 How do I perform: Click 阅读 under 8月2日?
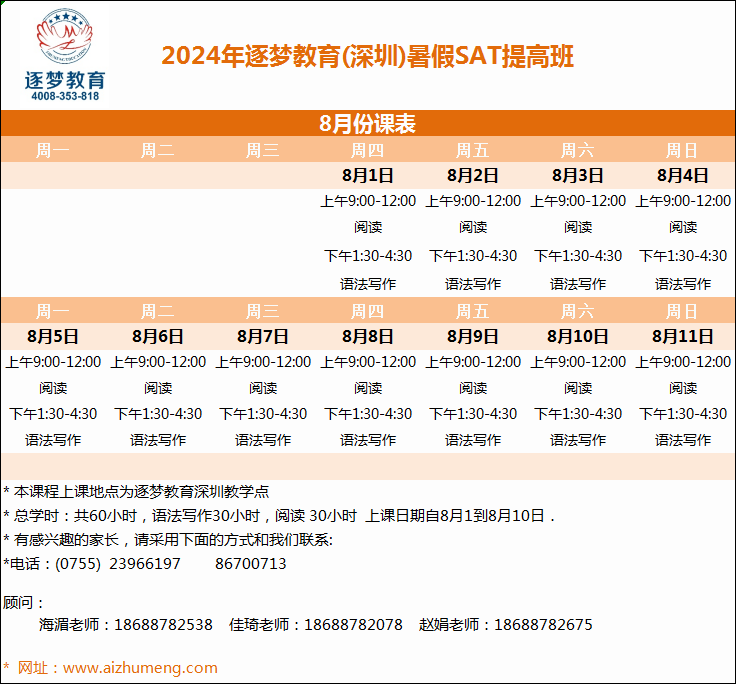tap(473, 227)
